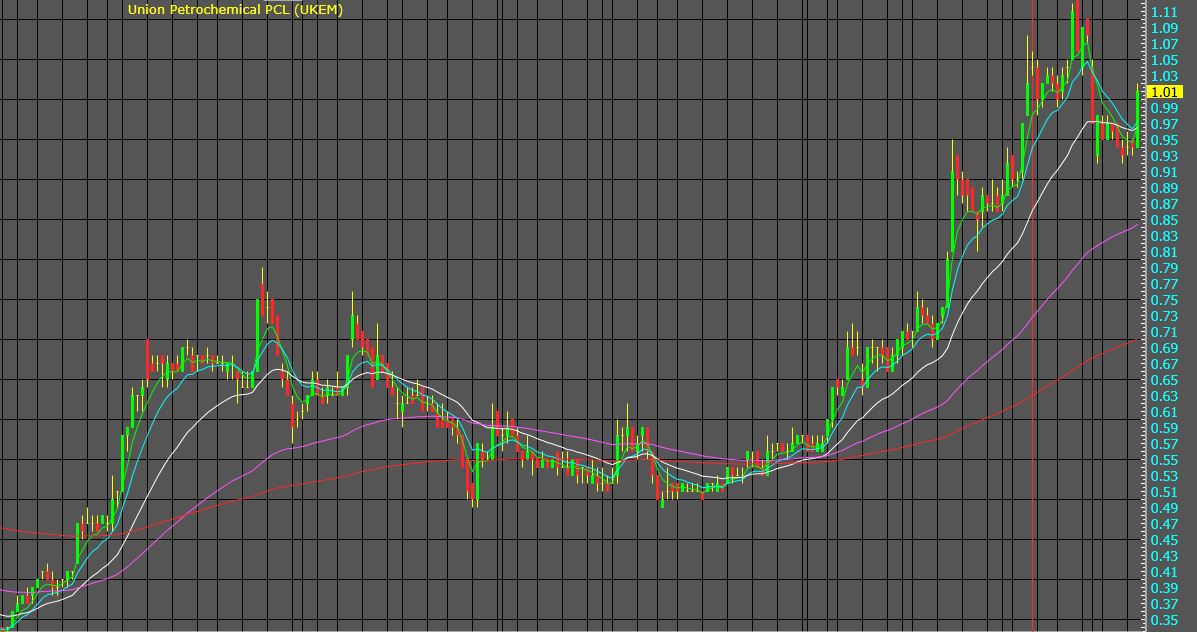
Task: Click the 0.41 price axis label
Action: coord(1164,572)
